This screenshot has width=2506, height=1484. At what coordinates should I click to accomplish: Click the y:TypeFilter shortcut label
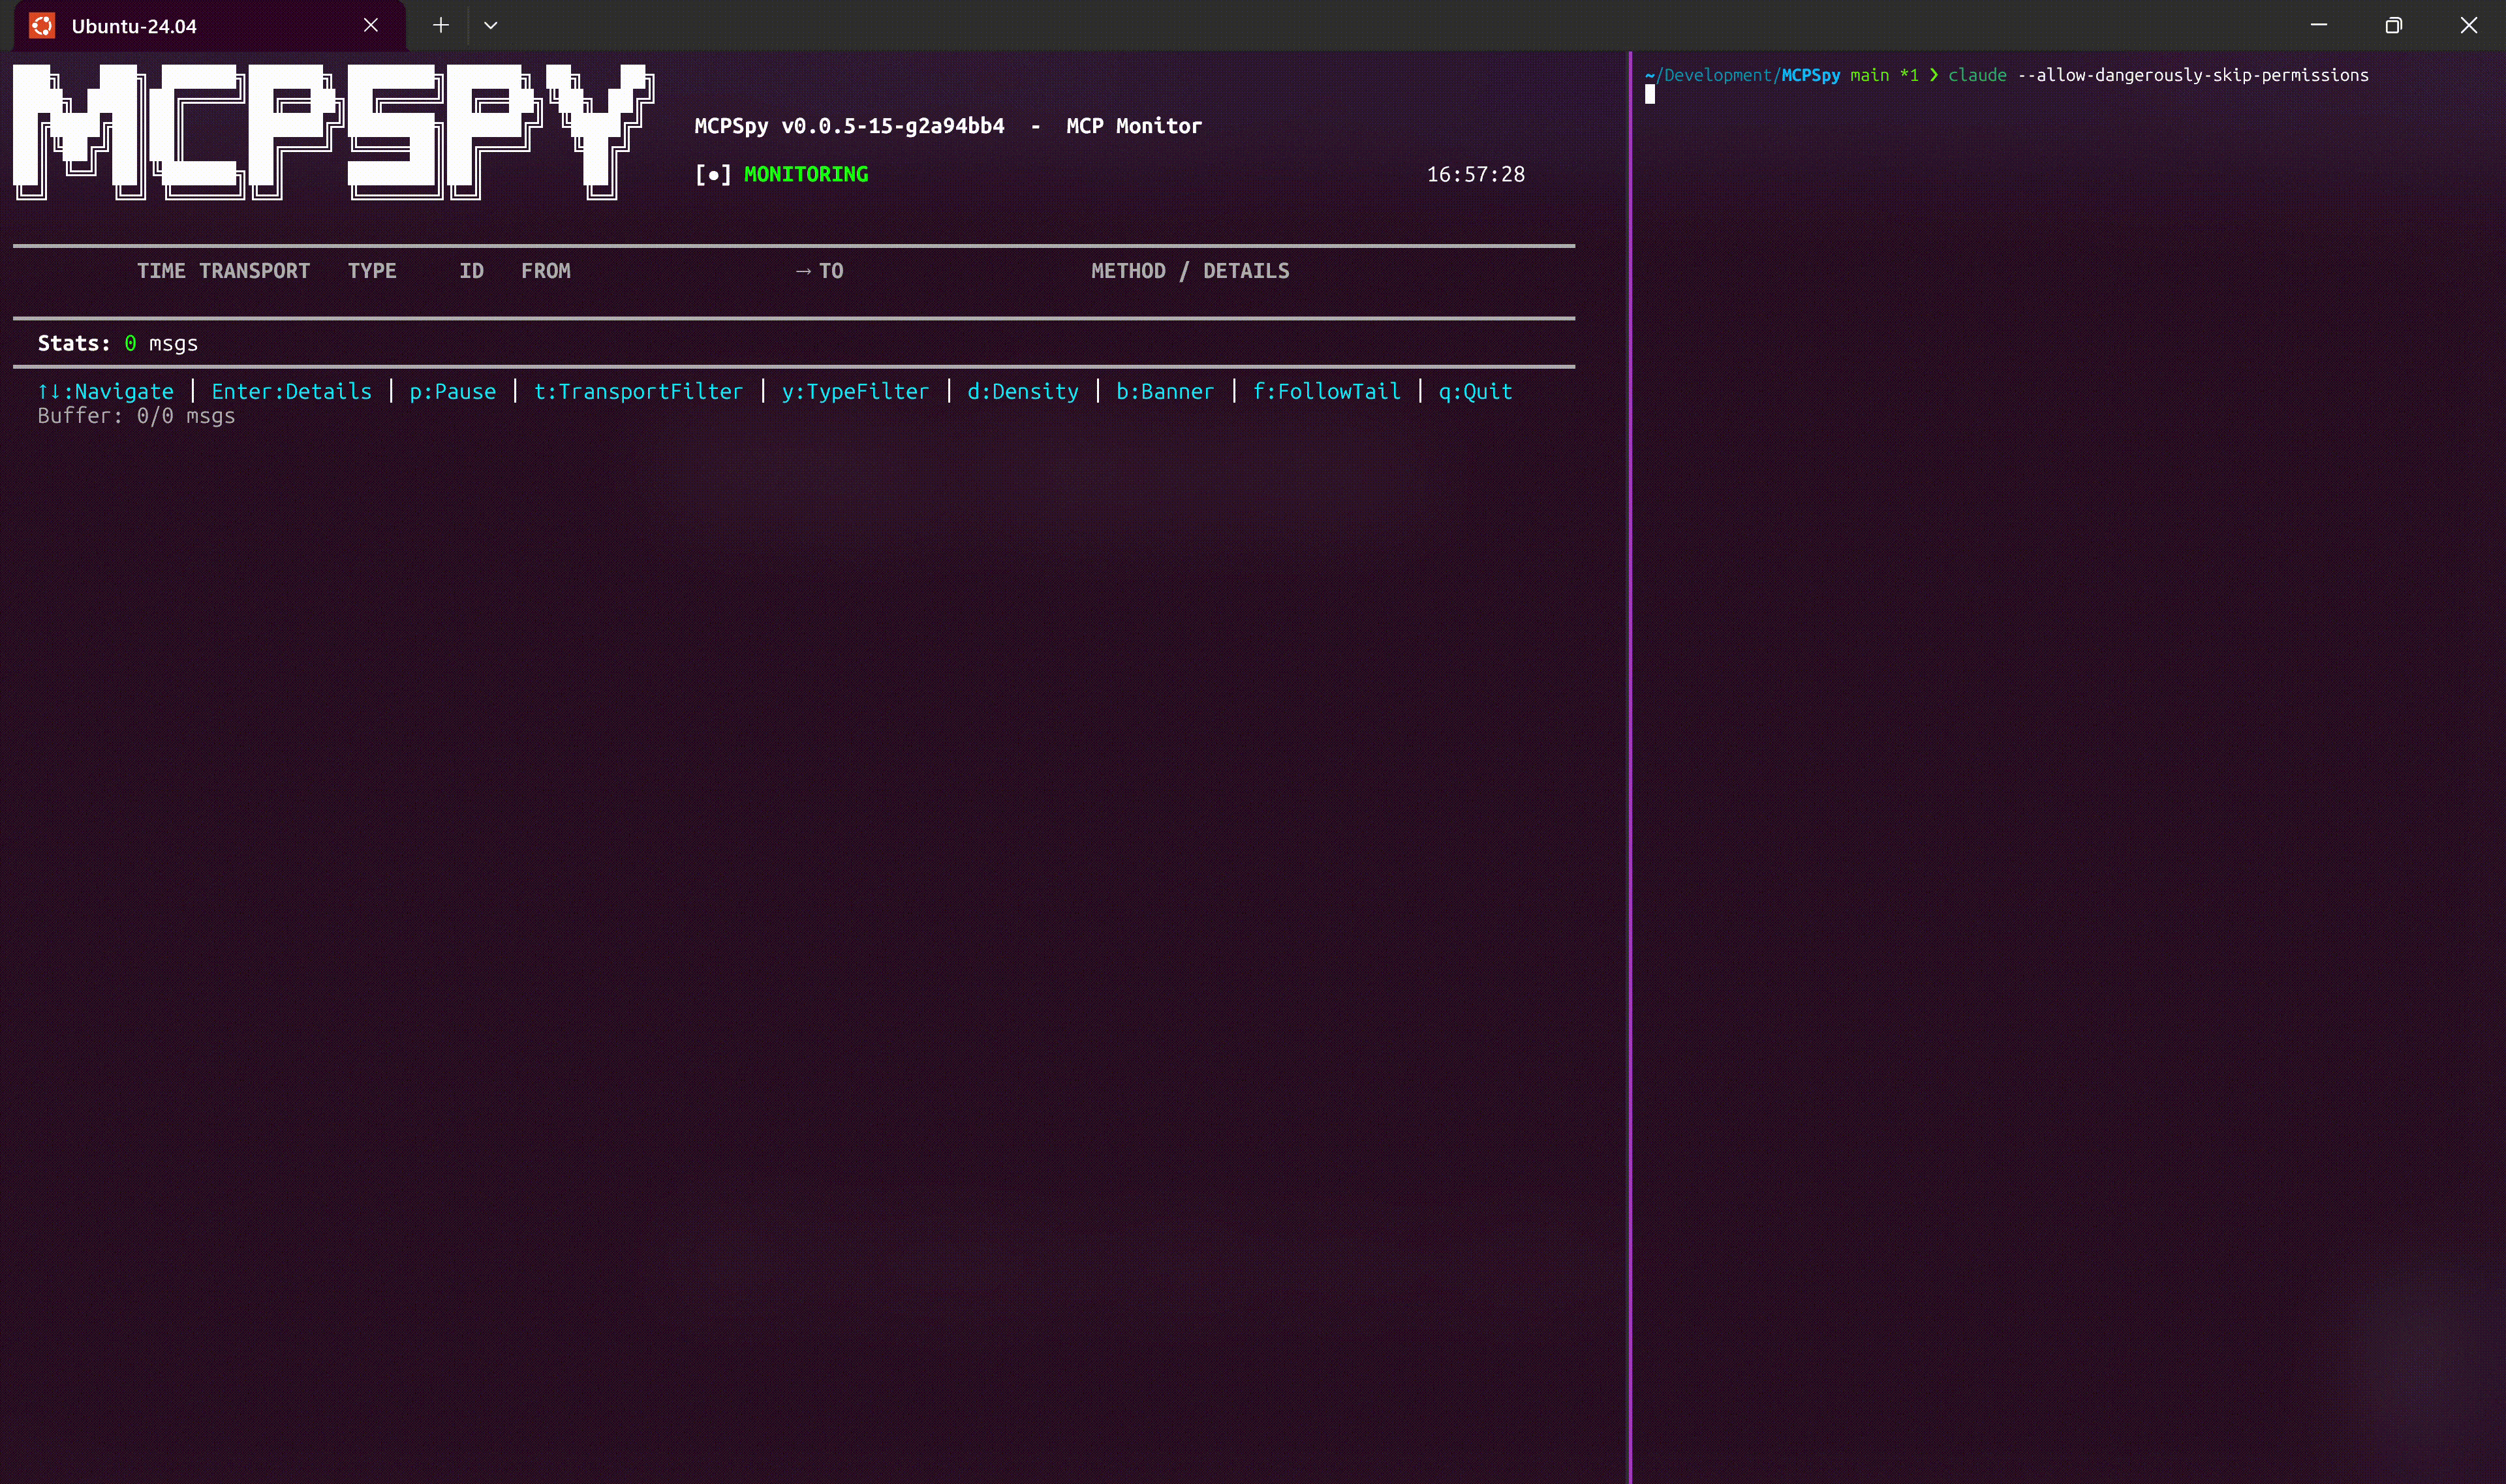pos(855,392)
